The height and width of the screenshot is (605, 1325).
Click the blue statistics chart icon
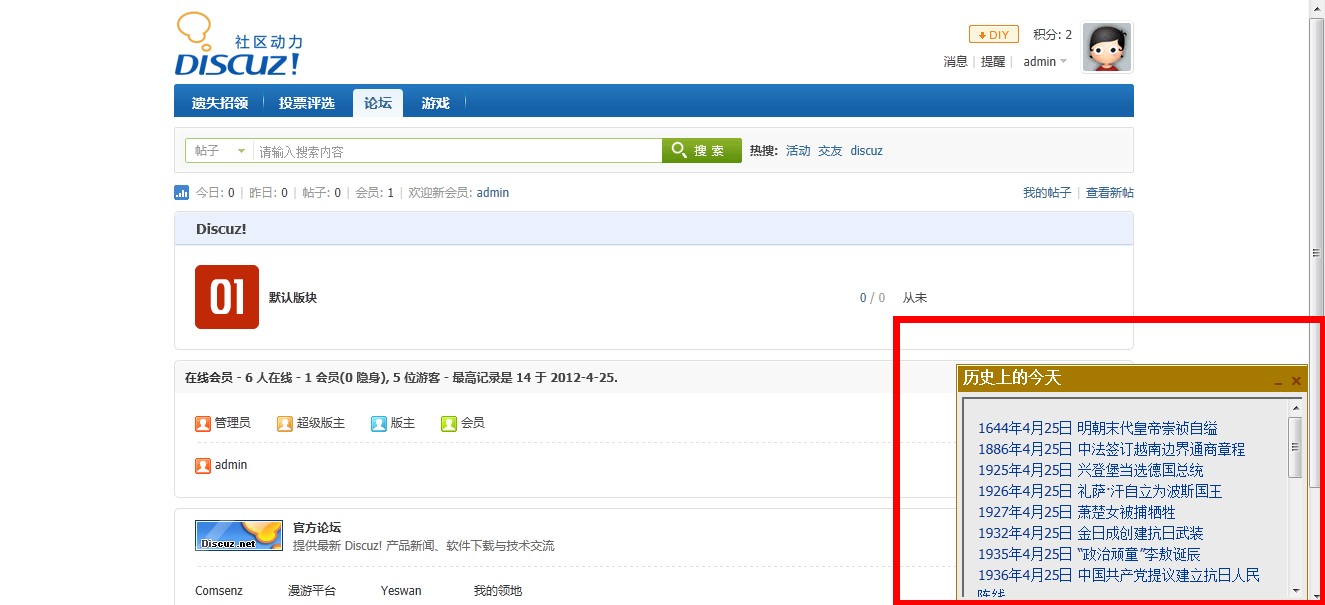pos(182,192)
